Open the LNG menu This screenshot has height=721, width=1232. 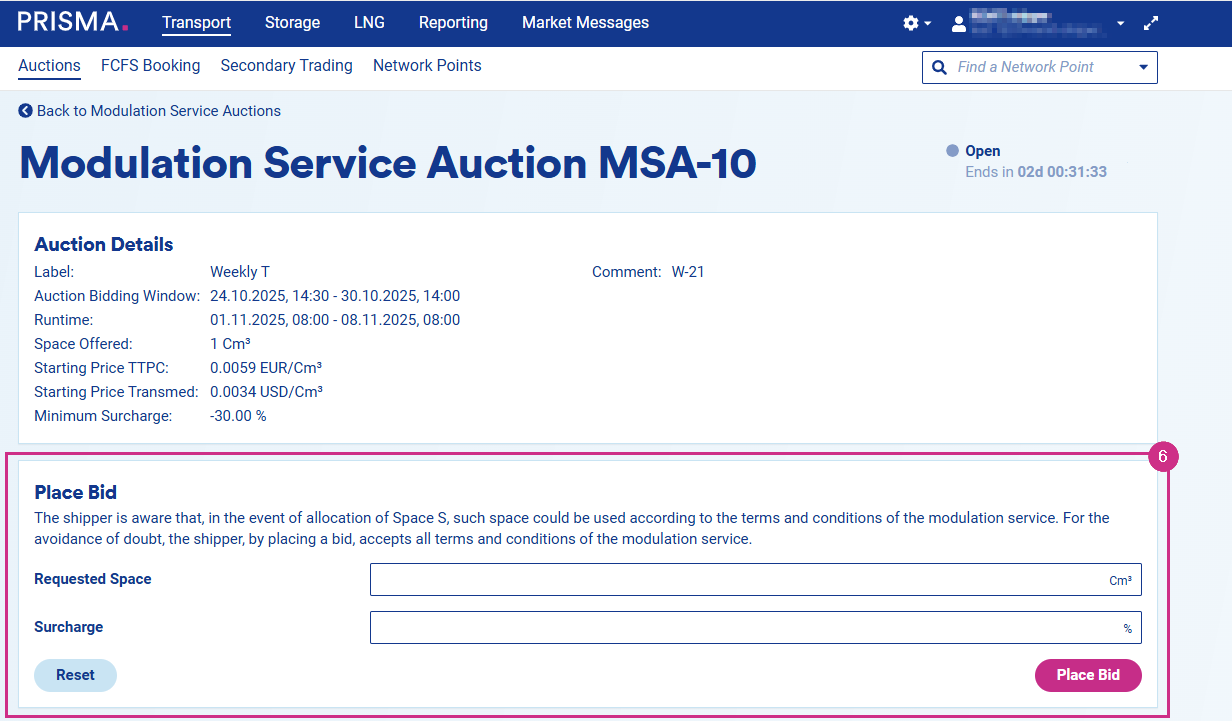369,23
